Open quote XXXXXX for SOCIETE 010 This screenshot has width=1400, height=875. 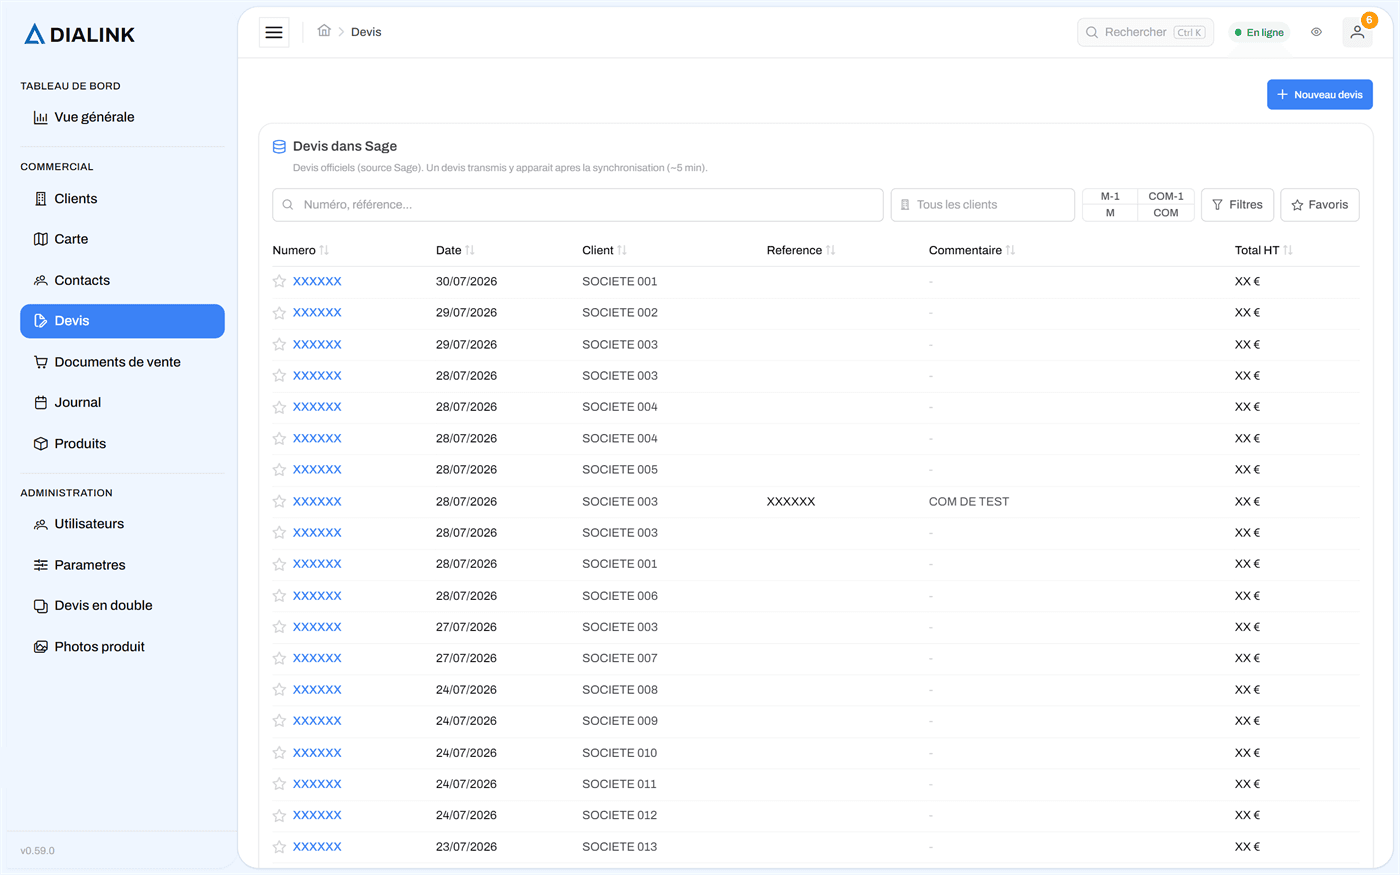coord(317,753)
